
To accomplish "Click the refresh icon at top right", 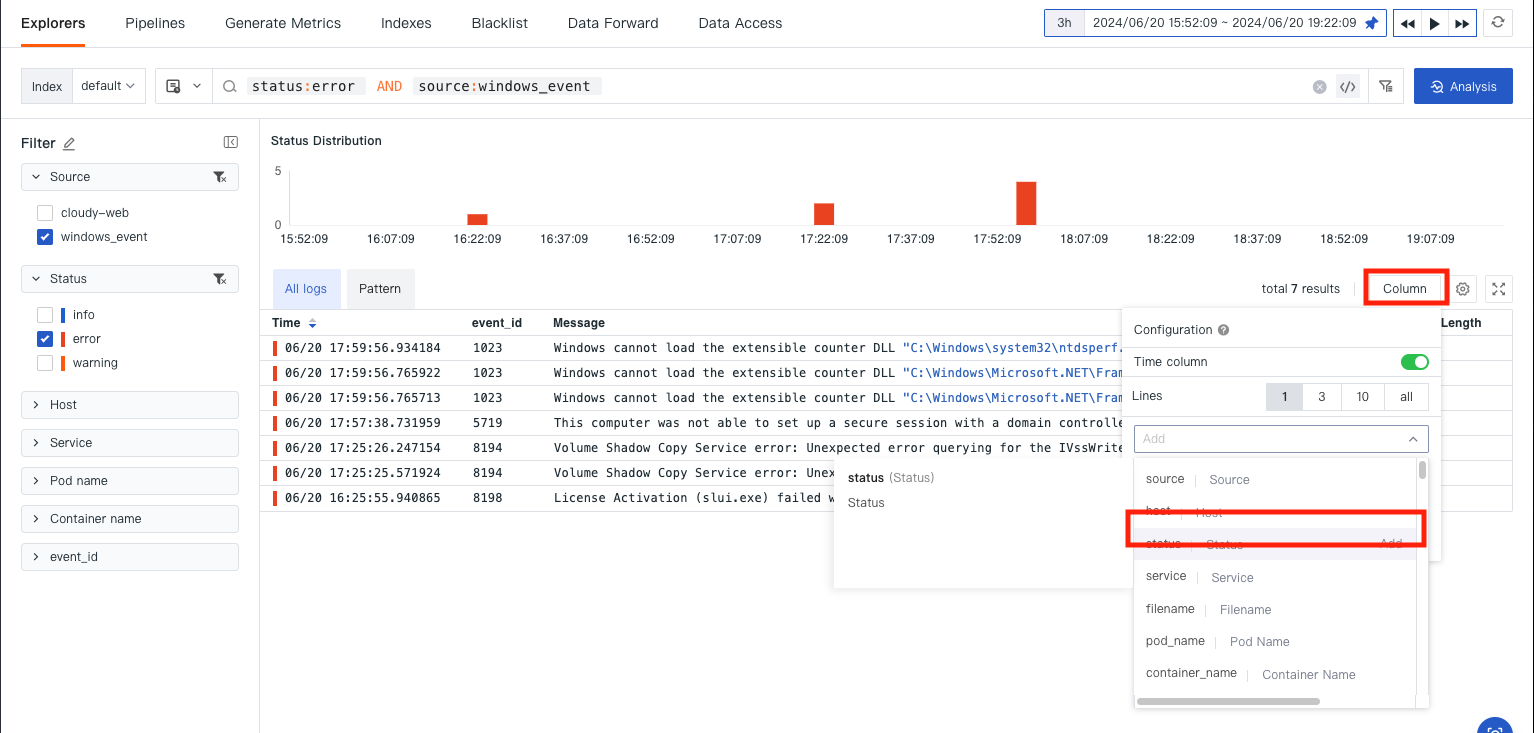I will pos(1498,22).
